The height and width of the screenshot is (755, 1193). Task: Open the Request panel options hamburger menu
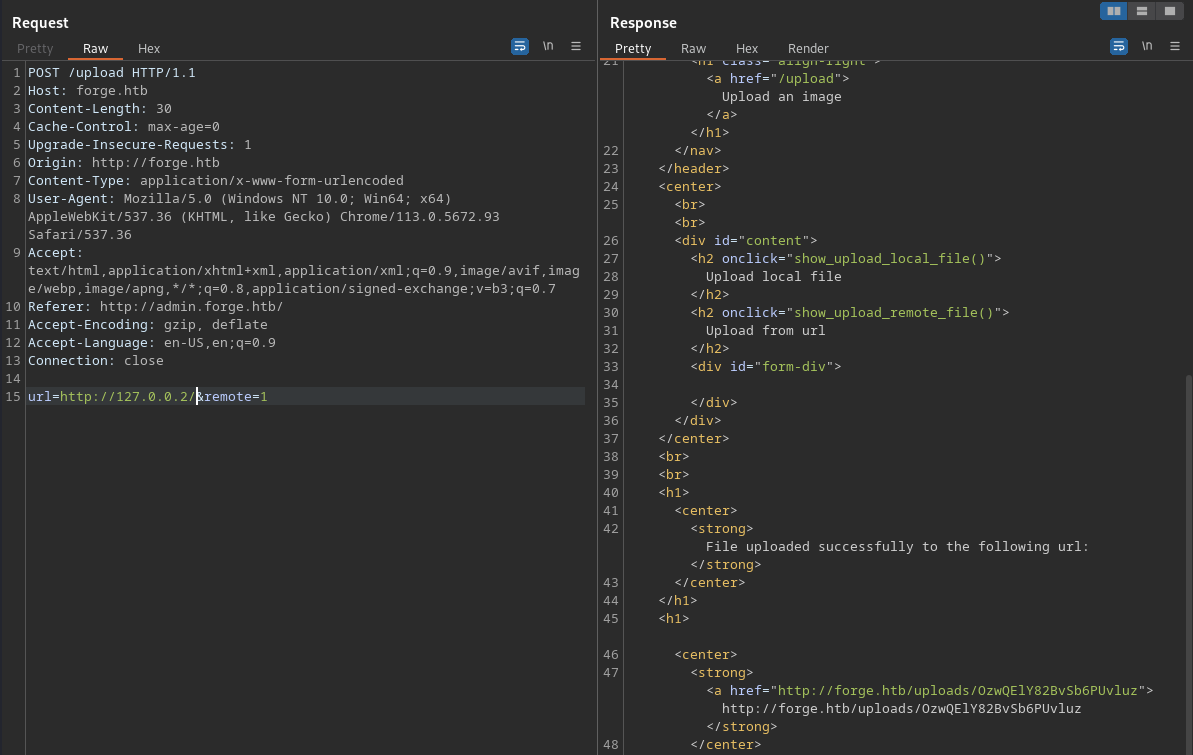[x=576, y=46]
